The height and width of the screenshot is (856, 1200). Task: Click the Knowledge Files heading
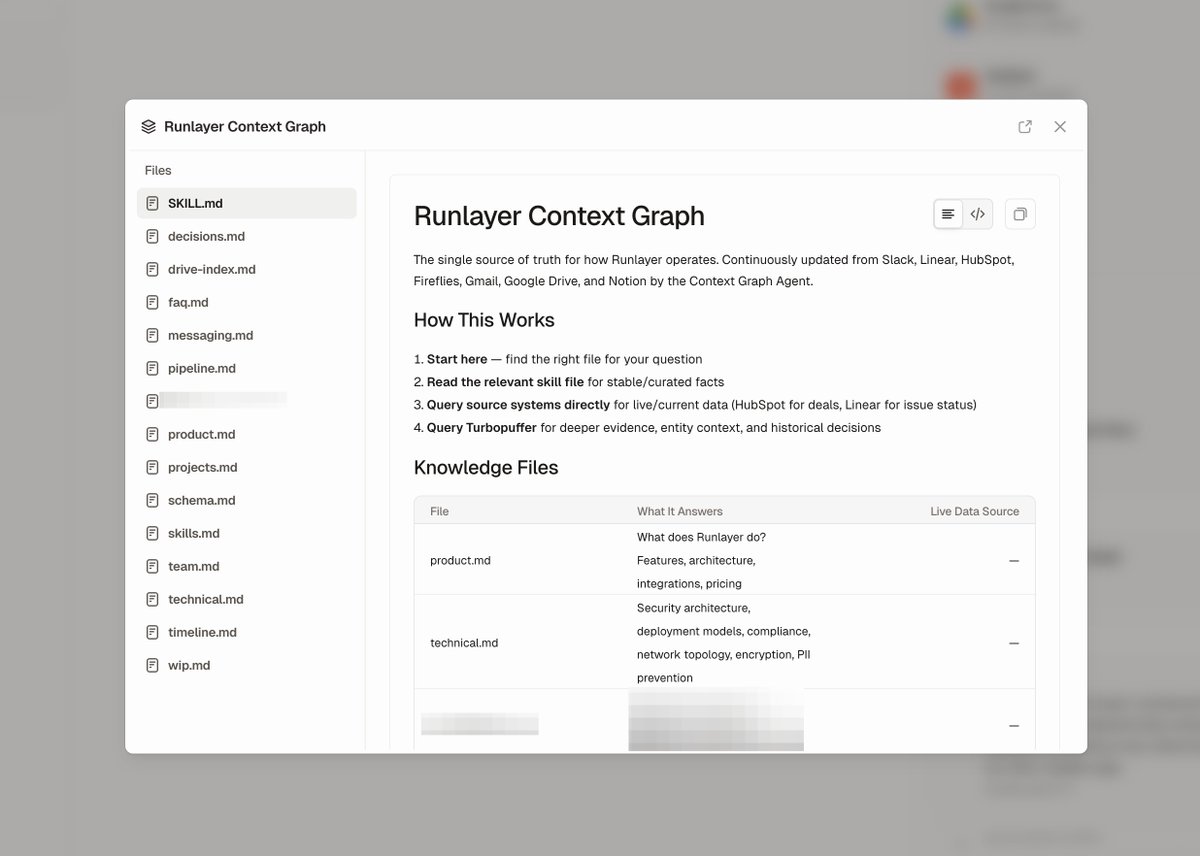[486, 467]
